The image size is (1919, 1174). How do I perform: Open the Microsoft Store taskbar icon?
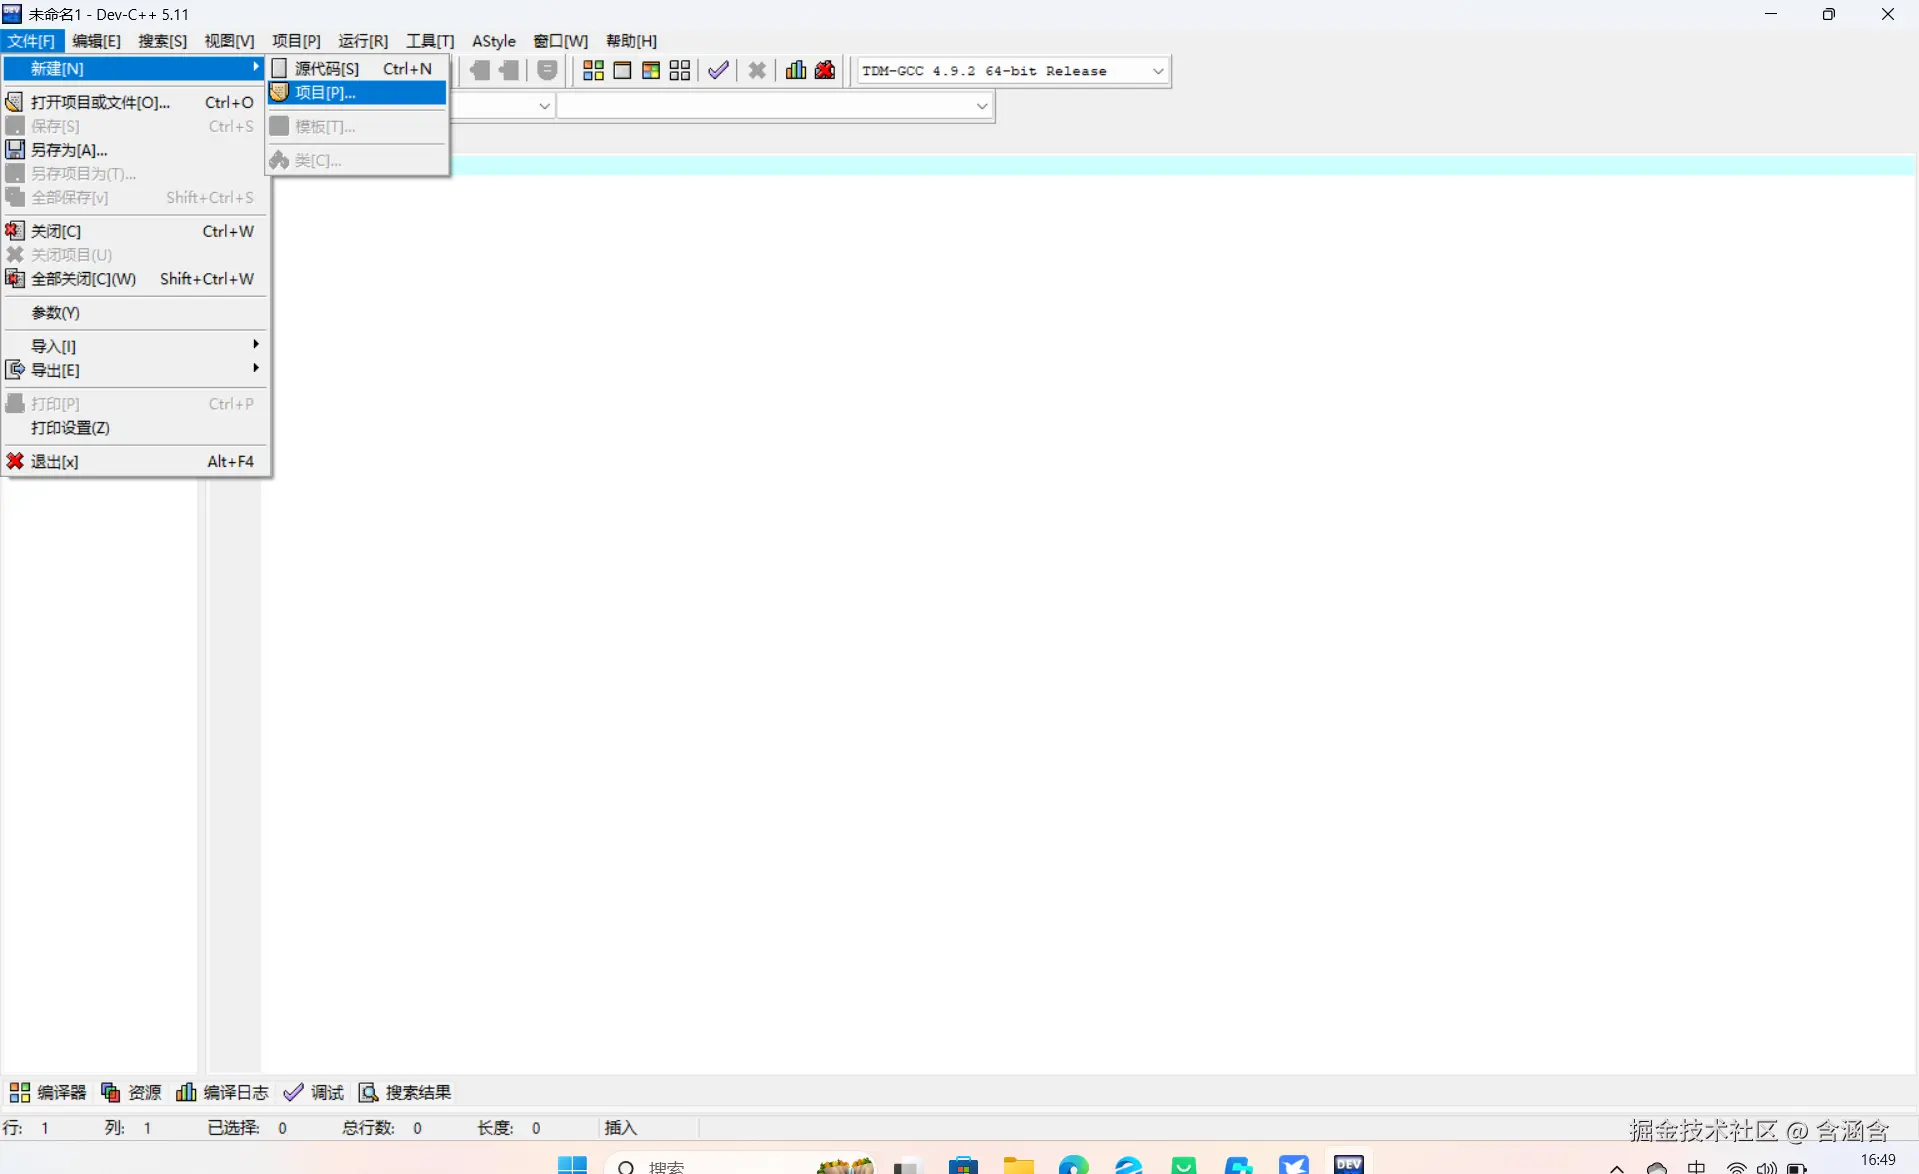click(x=963, y=1166)
